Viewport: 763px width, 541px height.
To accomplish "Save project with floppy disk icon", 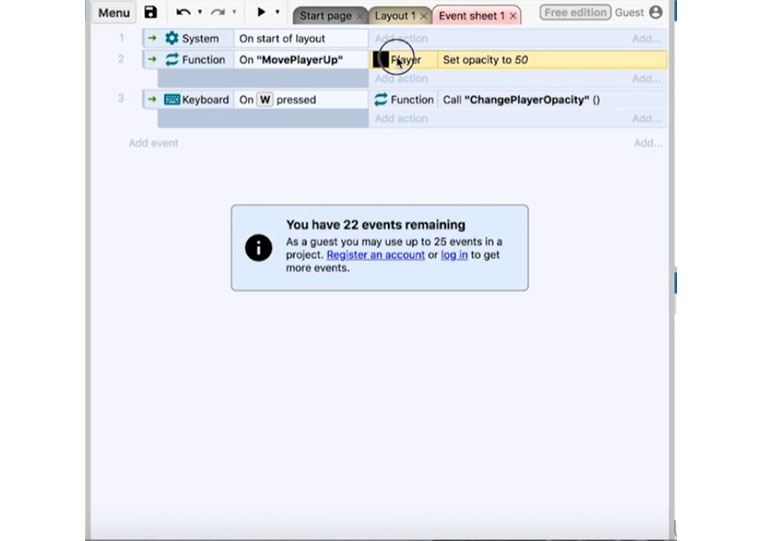I will [x=150, y=12].
